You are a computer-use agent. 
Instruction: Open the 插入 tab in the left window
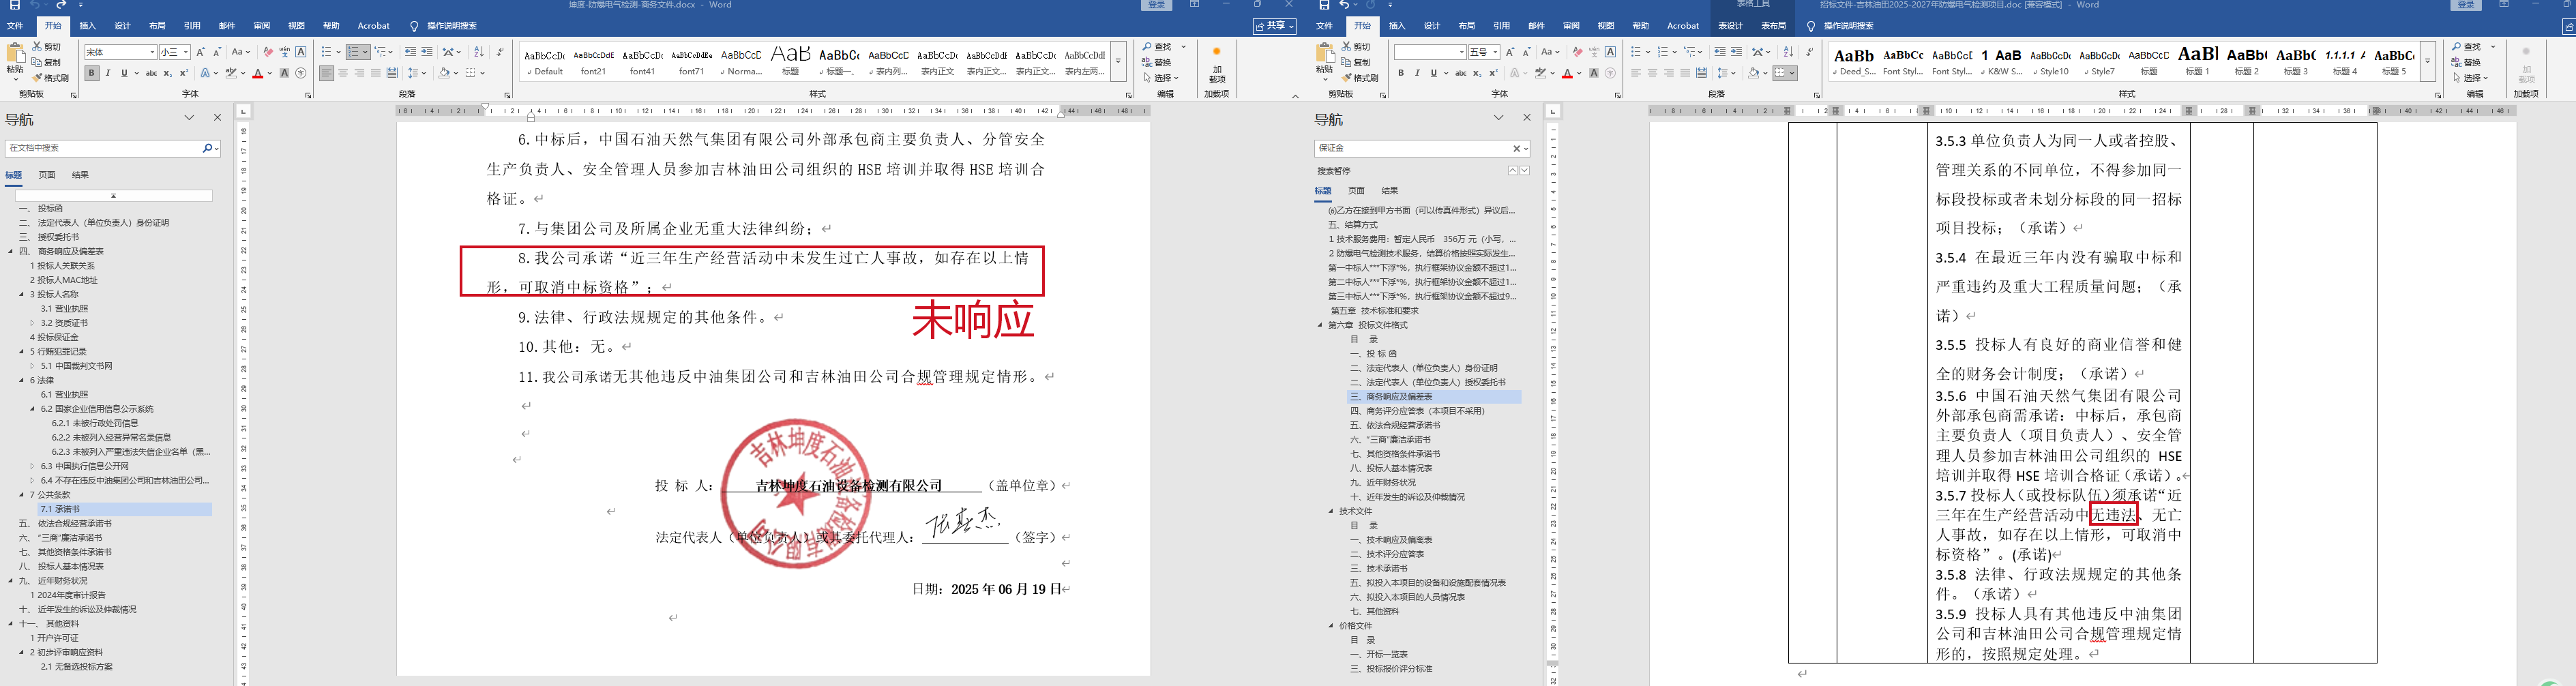[88, 26]
